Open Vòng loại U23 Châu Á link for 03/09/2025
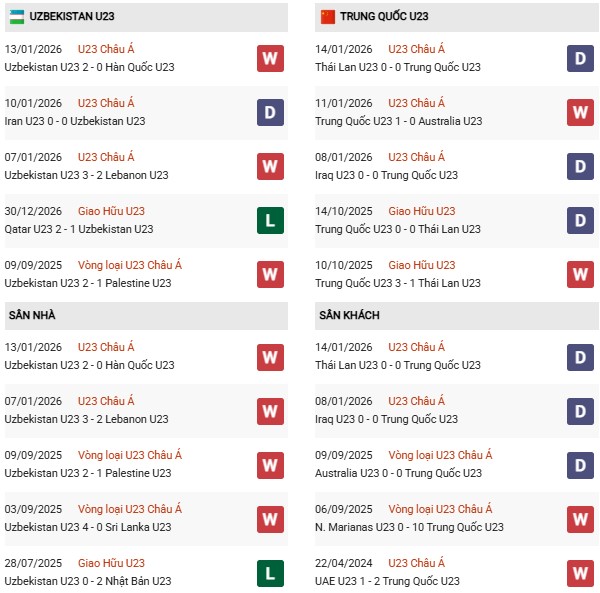 click(x=129, y=509)
